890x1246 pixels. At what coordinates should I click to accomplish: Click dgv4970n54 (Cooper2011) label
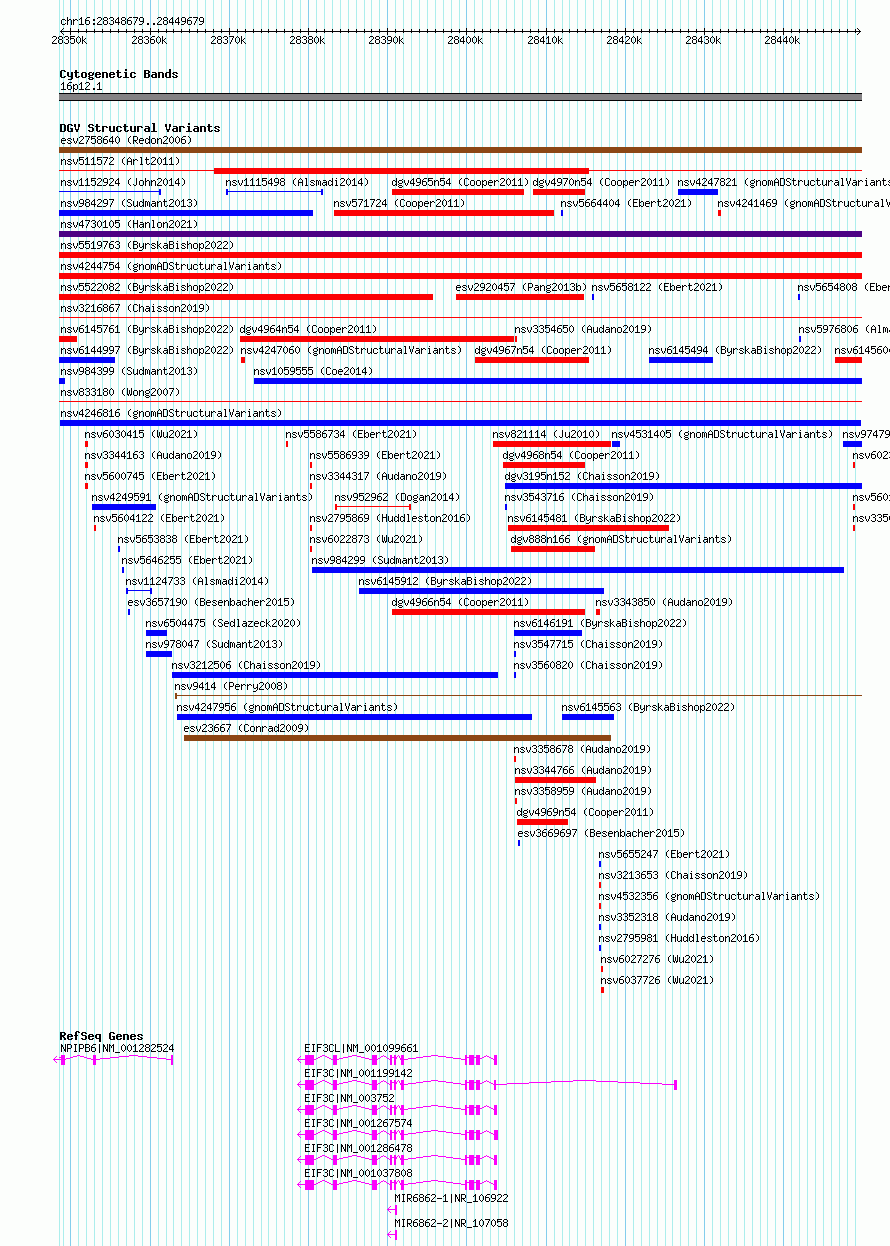[x=601, y=182]
